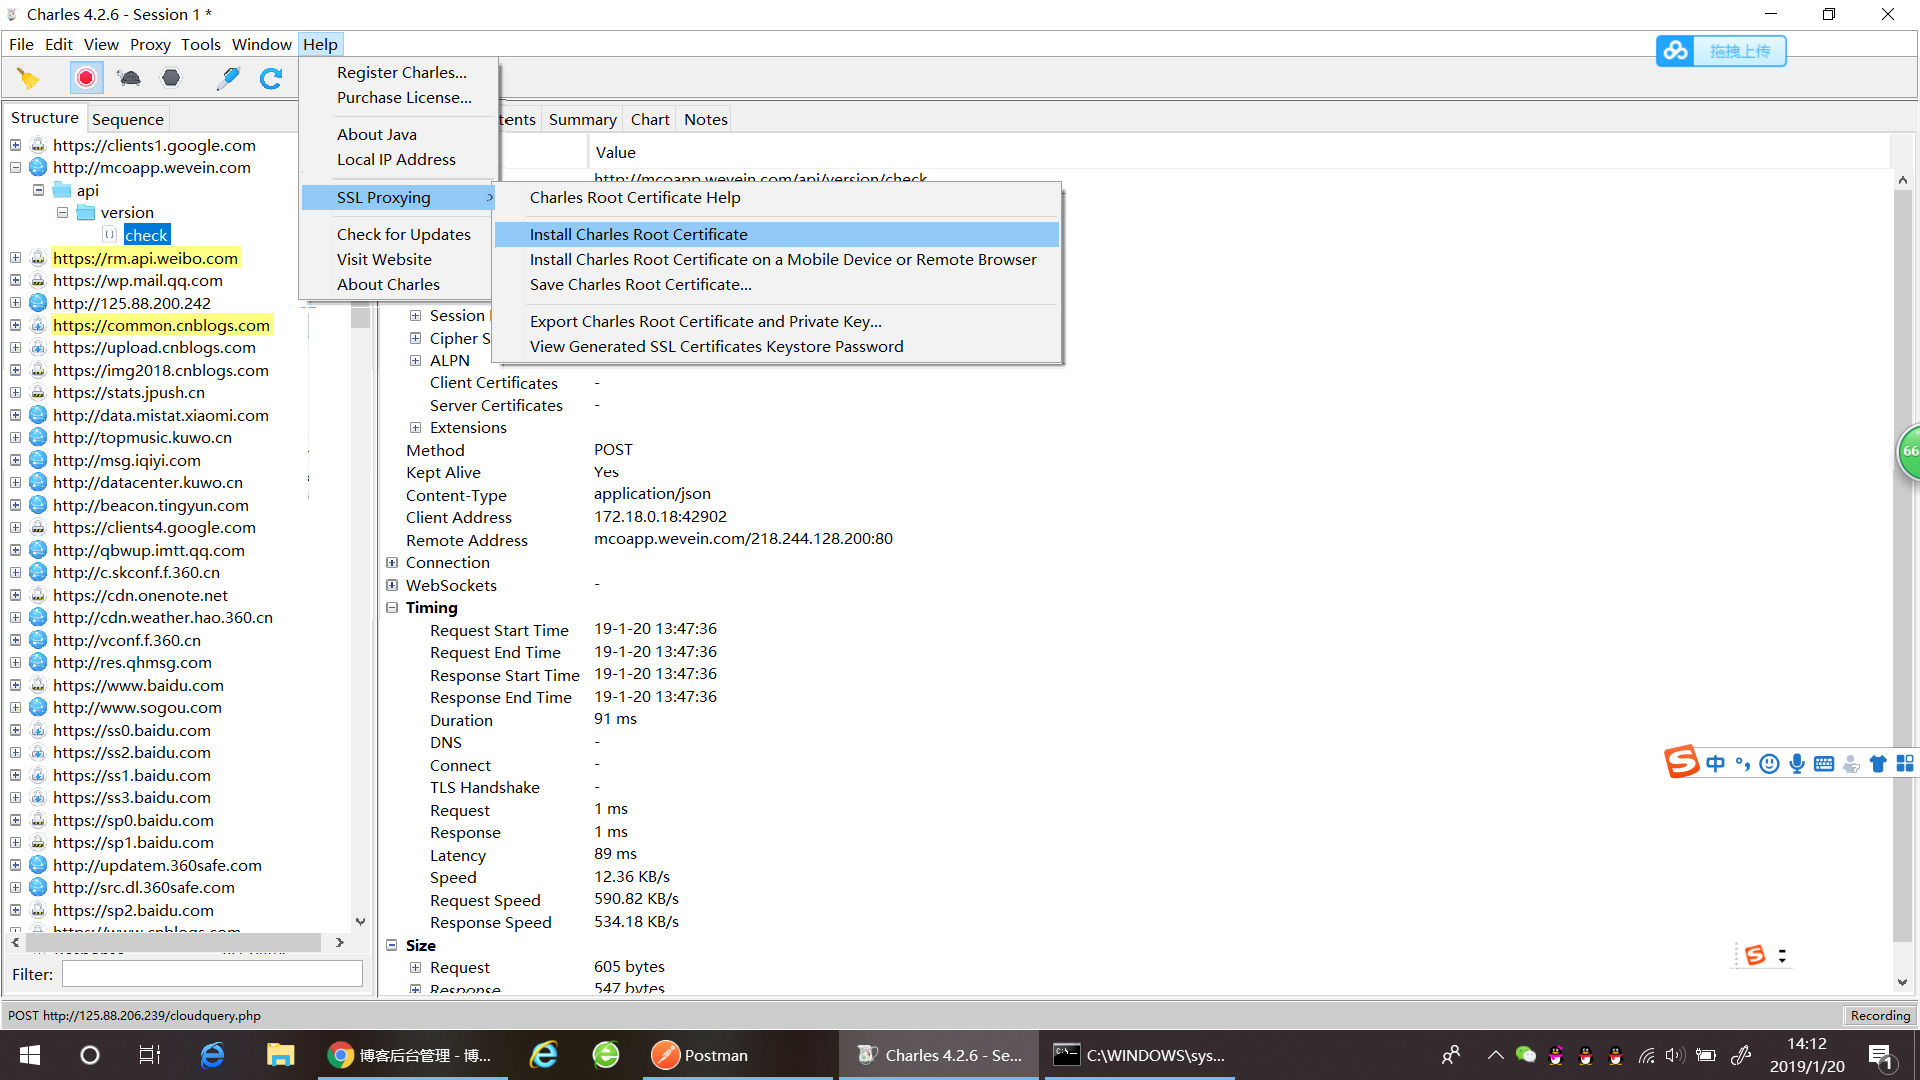Image resolution: width=1920 pixels, height=1080 pixels.
Task: Click the Sogou microphone voice icon
Action: coord(1797,764)
